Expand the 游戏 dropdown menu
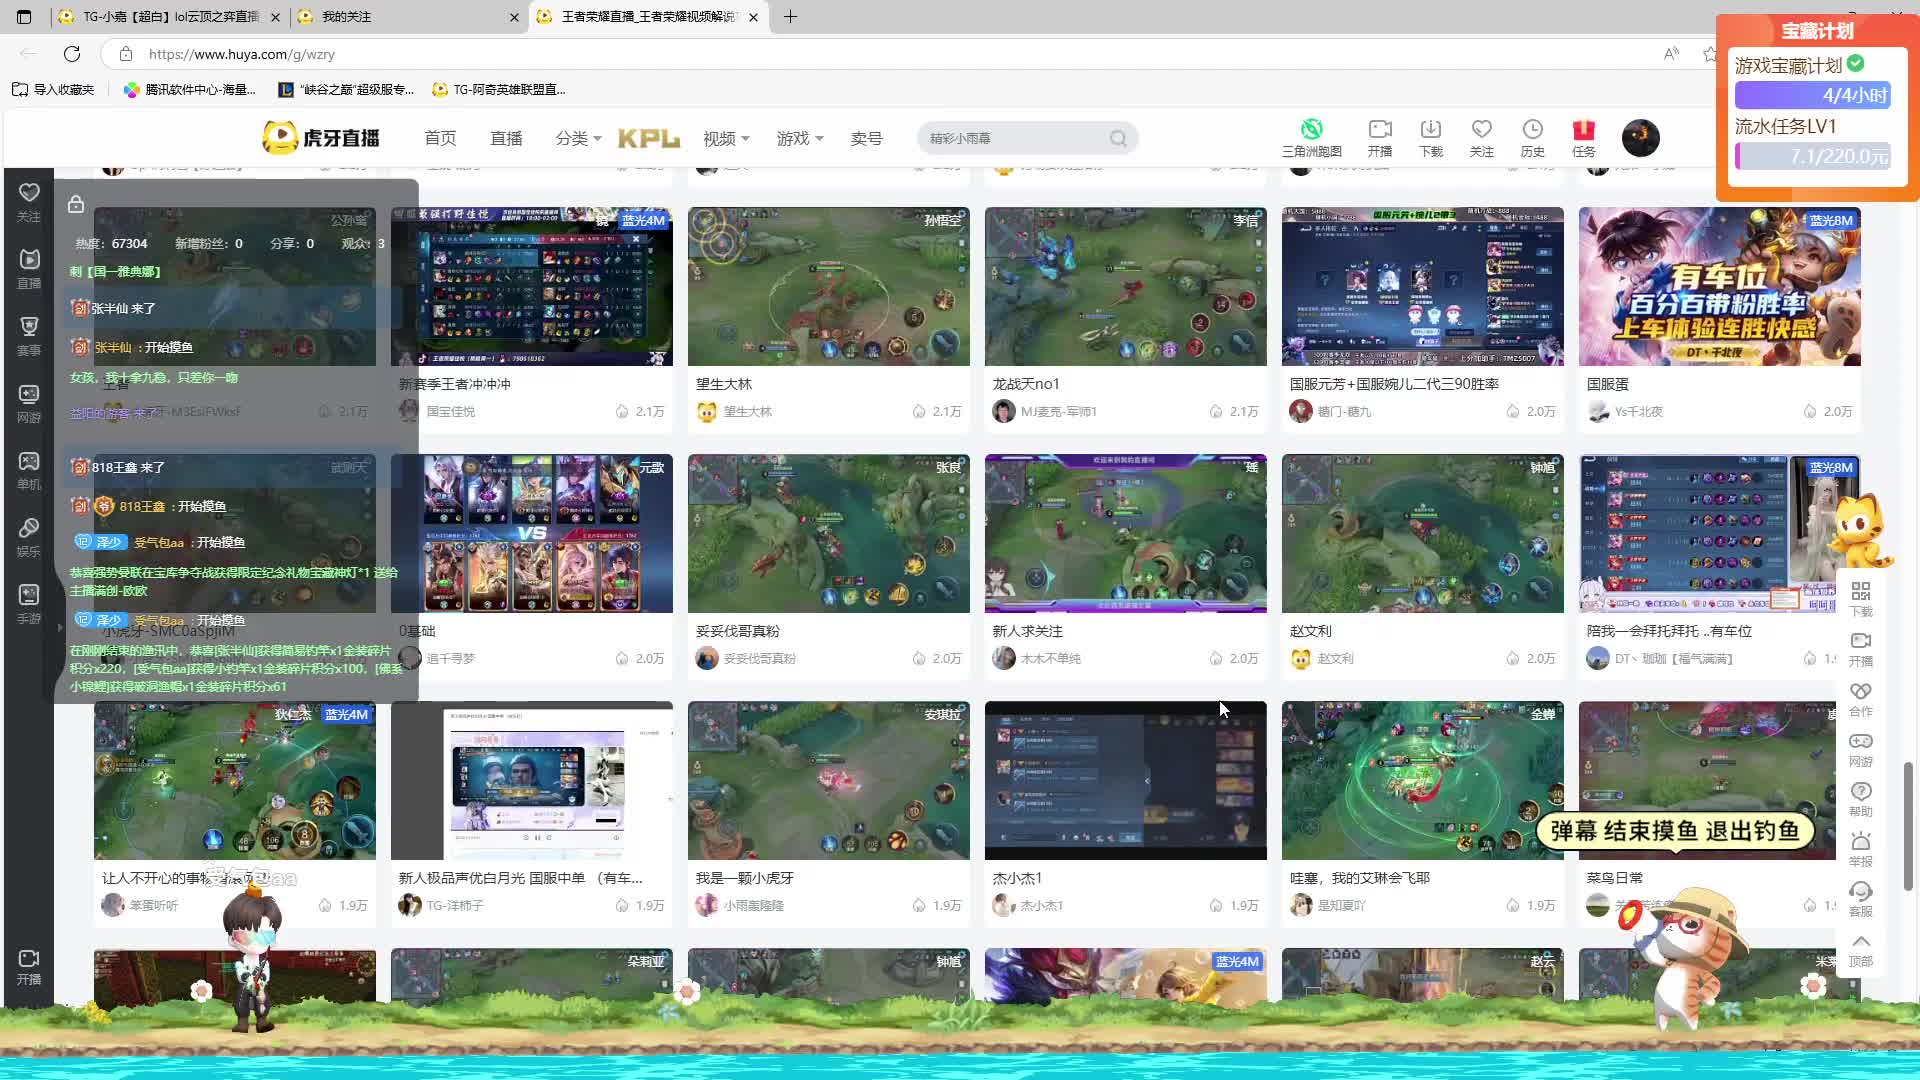The image size is (1920, 1080). coord(800,139)
